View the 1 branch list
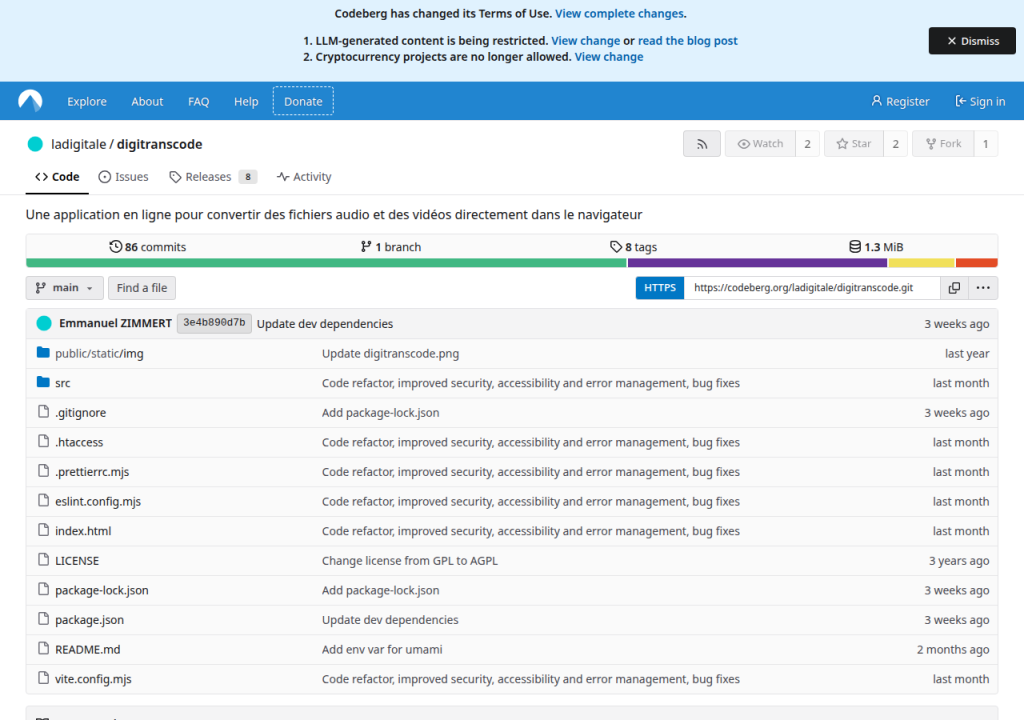This screenshot has height=720, width=1024. click(x=391, y=247)
